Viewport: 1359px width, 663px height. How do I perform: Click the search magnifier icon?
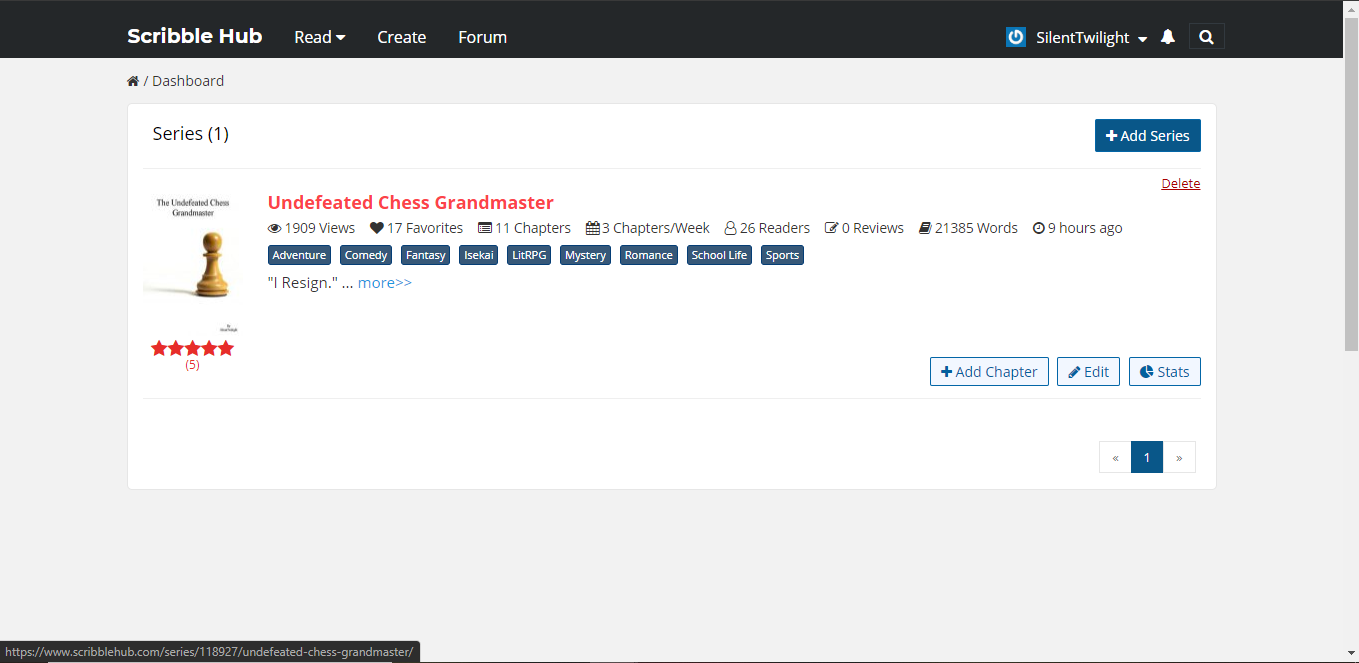pyautogui.click(x=1206, y=37)
